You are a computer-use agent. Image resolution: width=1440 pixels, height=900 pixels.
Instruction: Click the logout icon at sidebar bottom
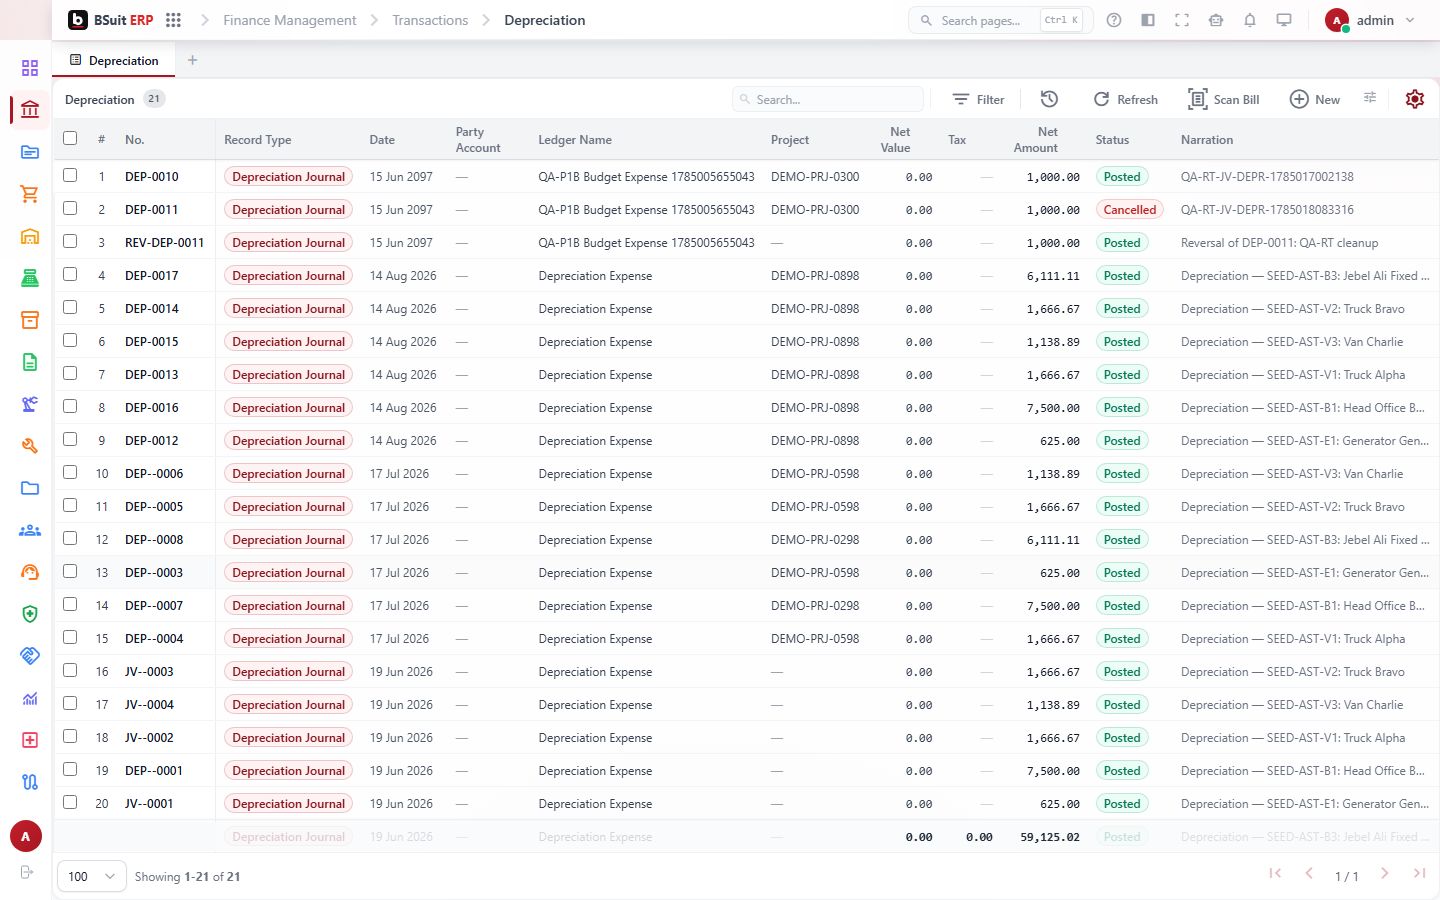point(27,872)
